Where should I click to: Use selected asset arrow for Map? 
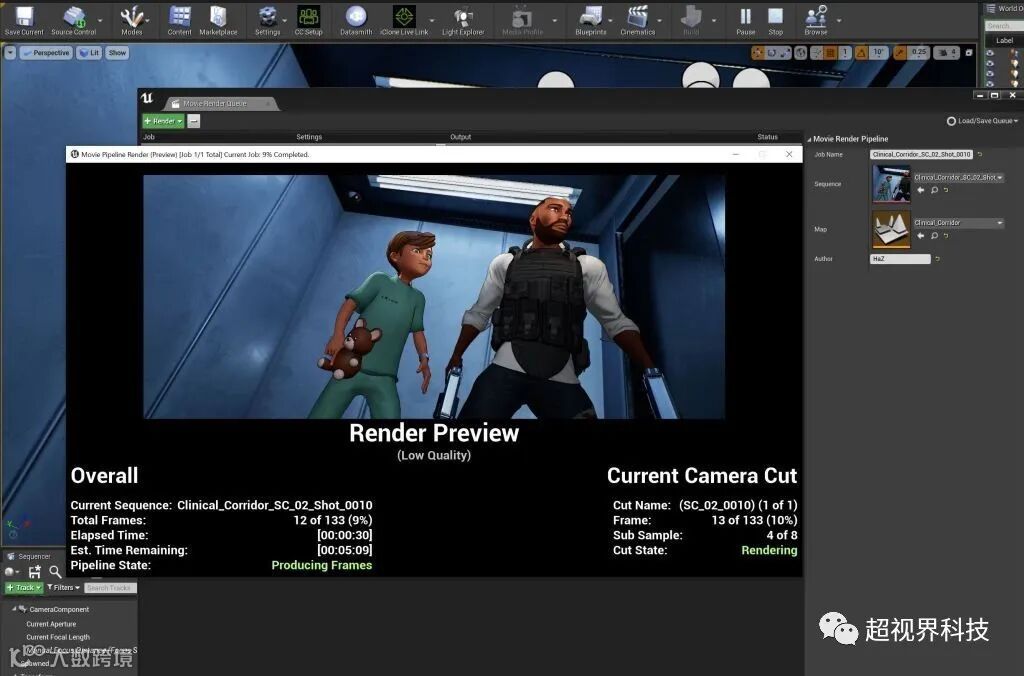coord(921,236)
